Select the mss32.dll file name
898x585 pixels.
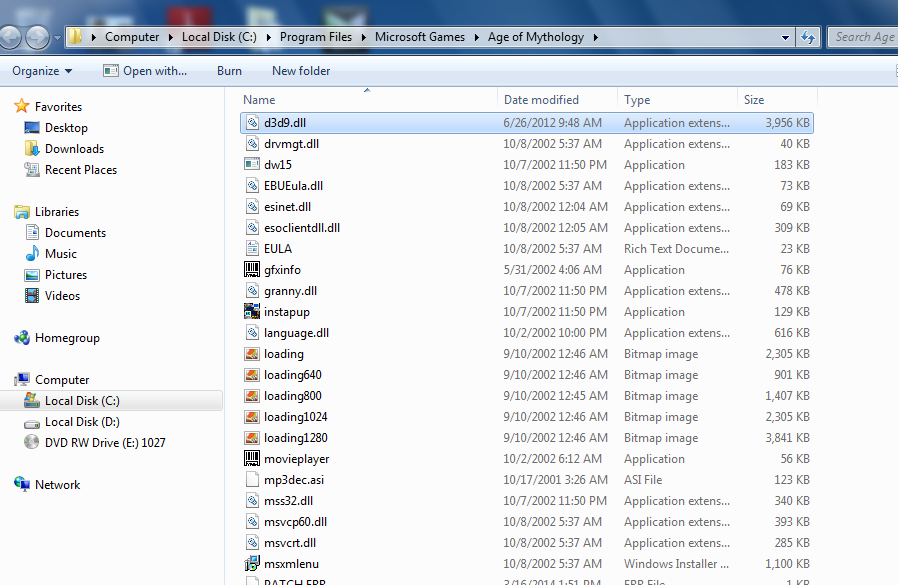[x=289, y=501]
